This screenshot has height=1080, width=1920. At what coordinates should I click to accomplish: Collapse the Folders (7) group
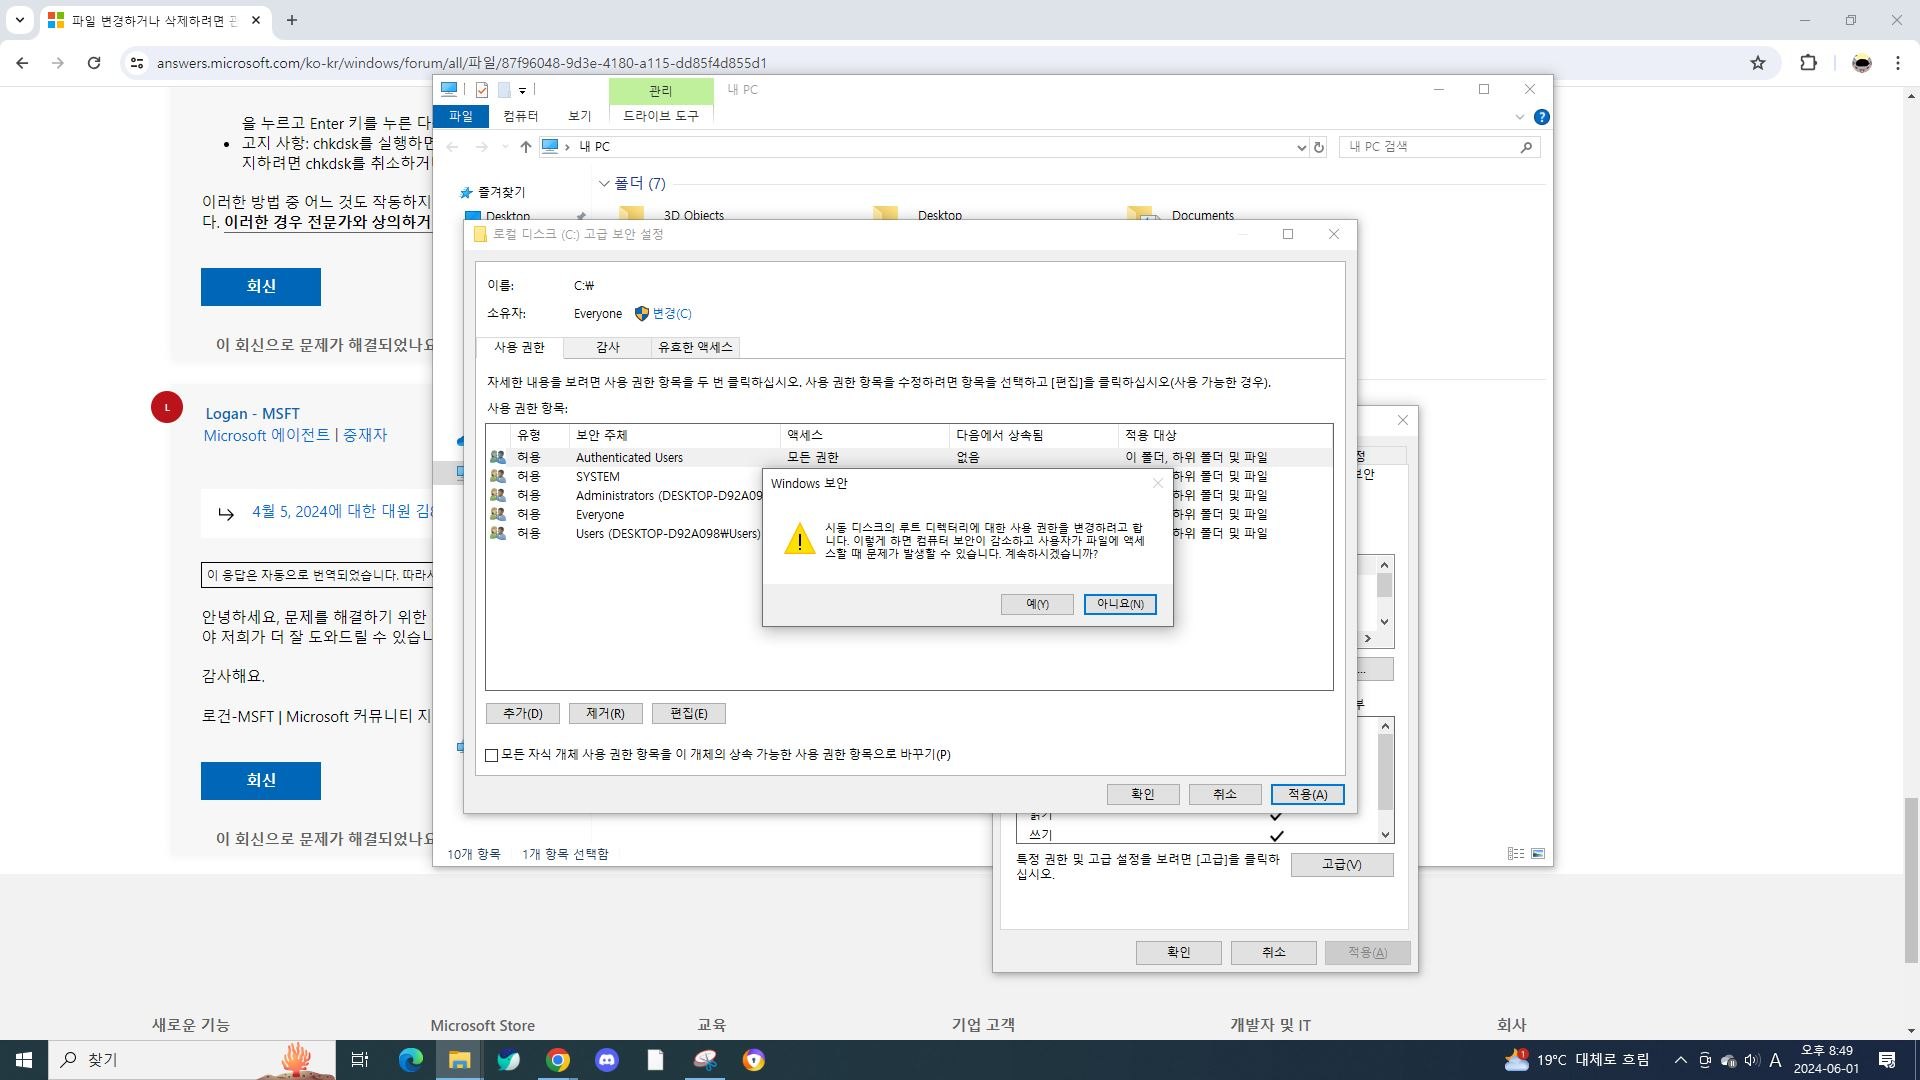pyautogui.click(x=604, y=184)
